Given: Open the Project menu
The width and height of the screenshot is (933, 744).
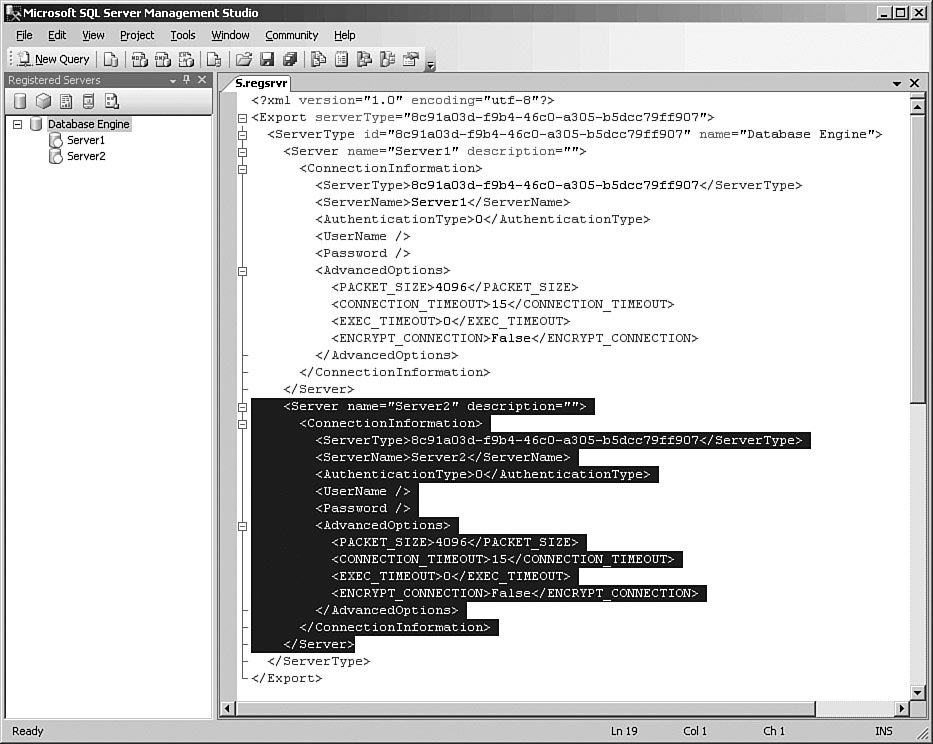Looking at the screenshot, I should click(137, 35).
